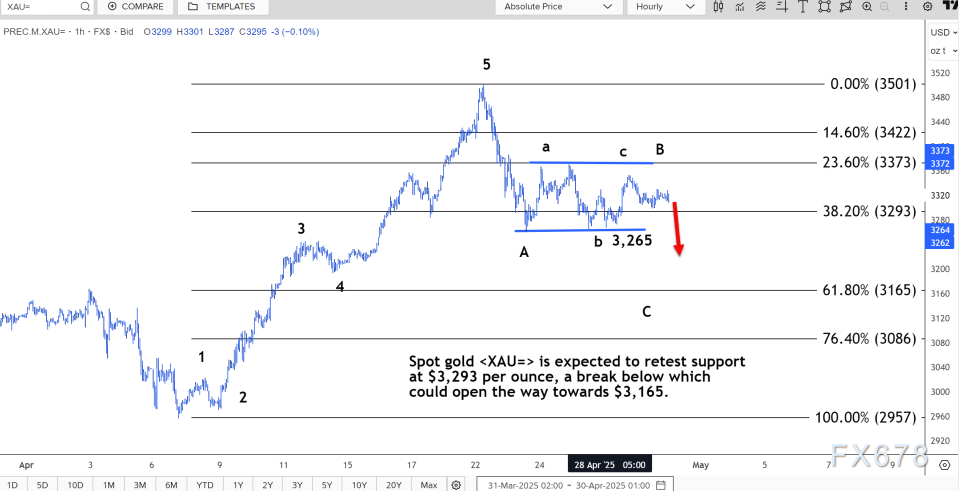
Task: Click the 3373 price label on axis
Action: [942, 152]
